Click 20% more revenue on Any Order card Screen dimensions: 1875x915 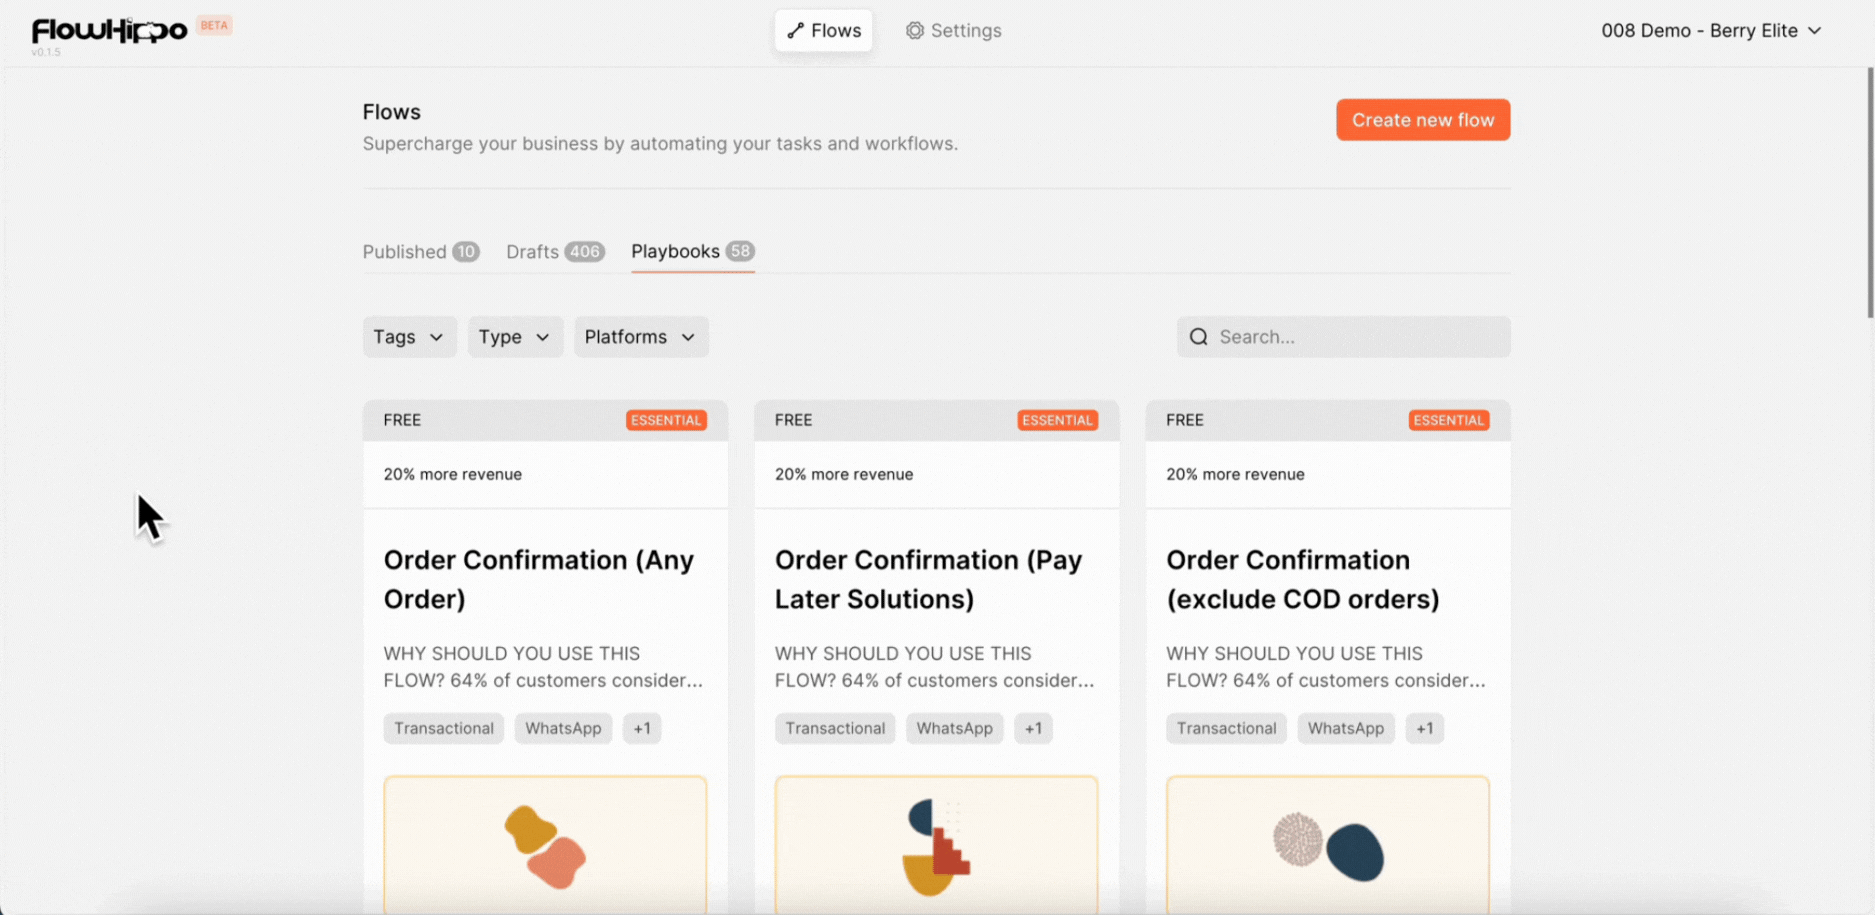(x=453, y=474)
